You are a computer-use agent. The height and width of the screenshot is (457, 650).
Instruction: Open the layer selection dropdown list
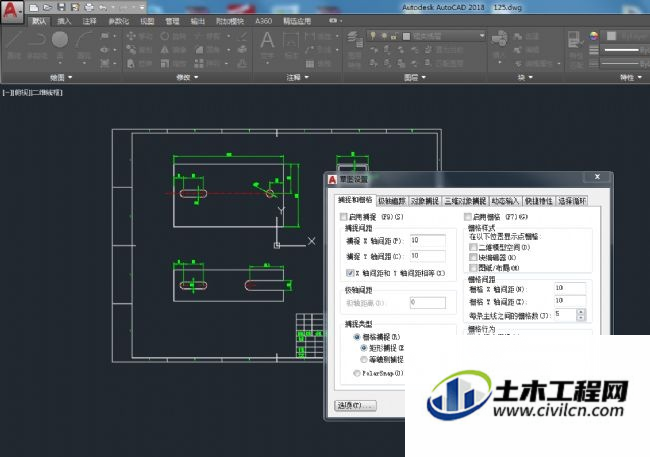[x=482, y=36]
